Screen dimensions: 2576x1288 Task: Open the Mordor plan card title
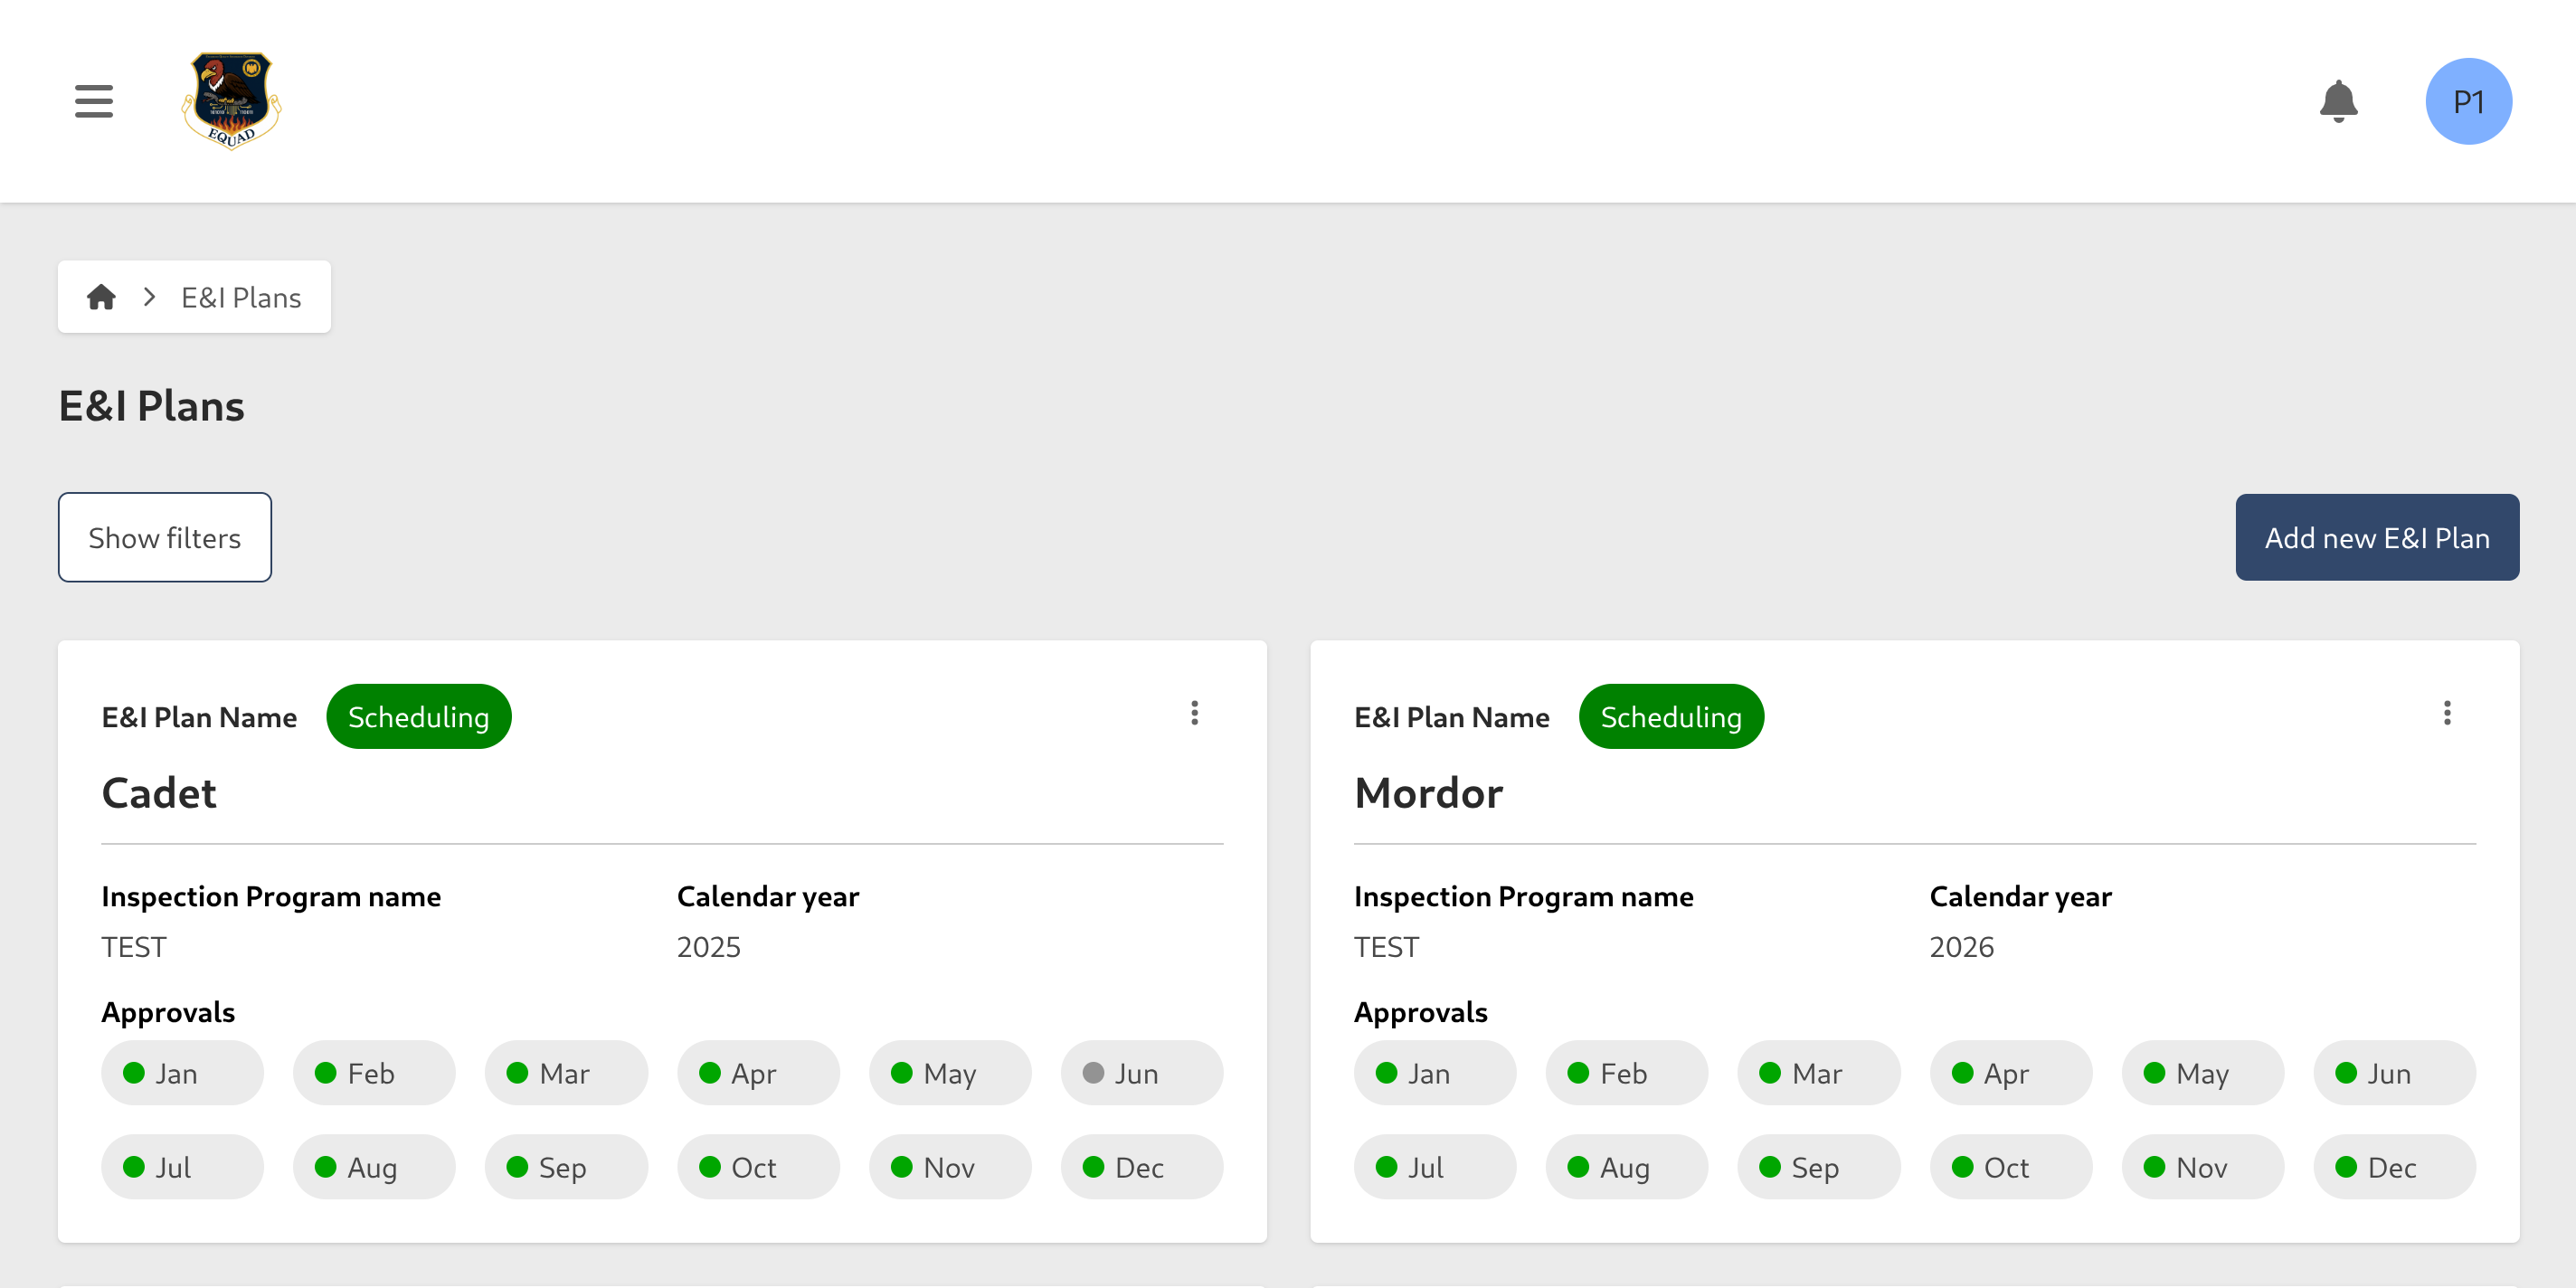[x=1428, y=793]
